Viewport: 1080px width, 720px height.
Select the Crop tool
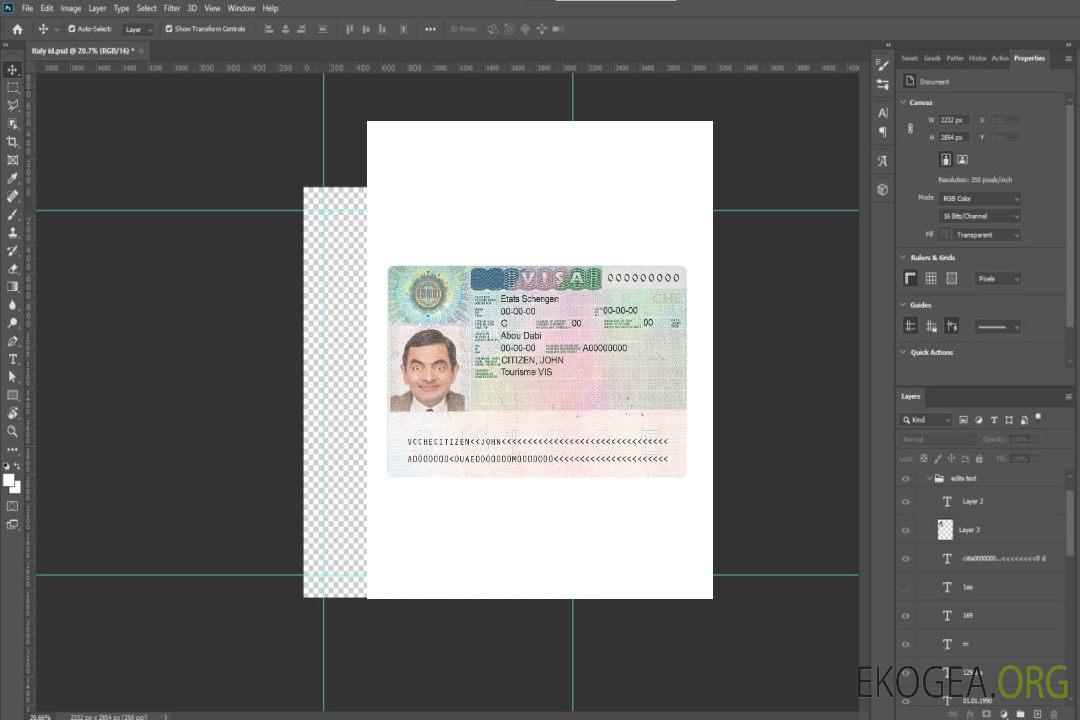[12, 142]
